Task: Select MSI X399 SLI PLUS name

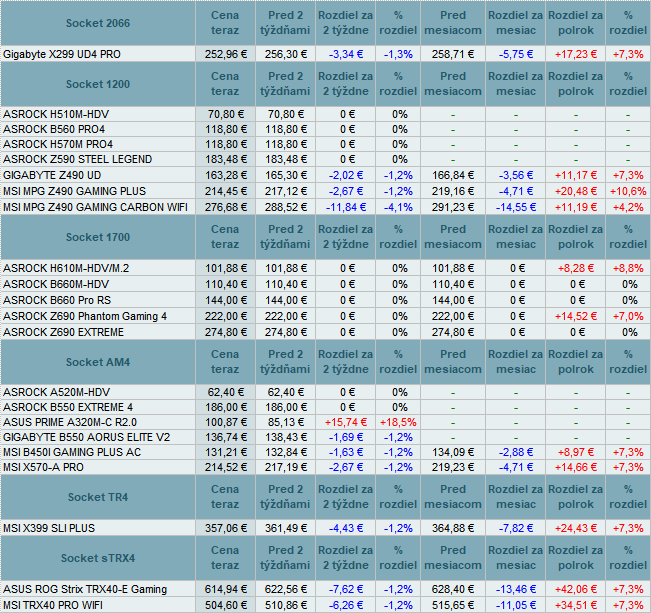Action: (49, 528)
